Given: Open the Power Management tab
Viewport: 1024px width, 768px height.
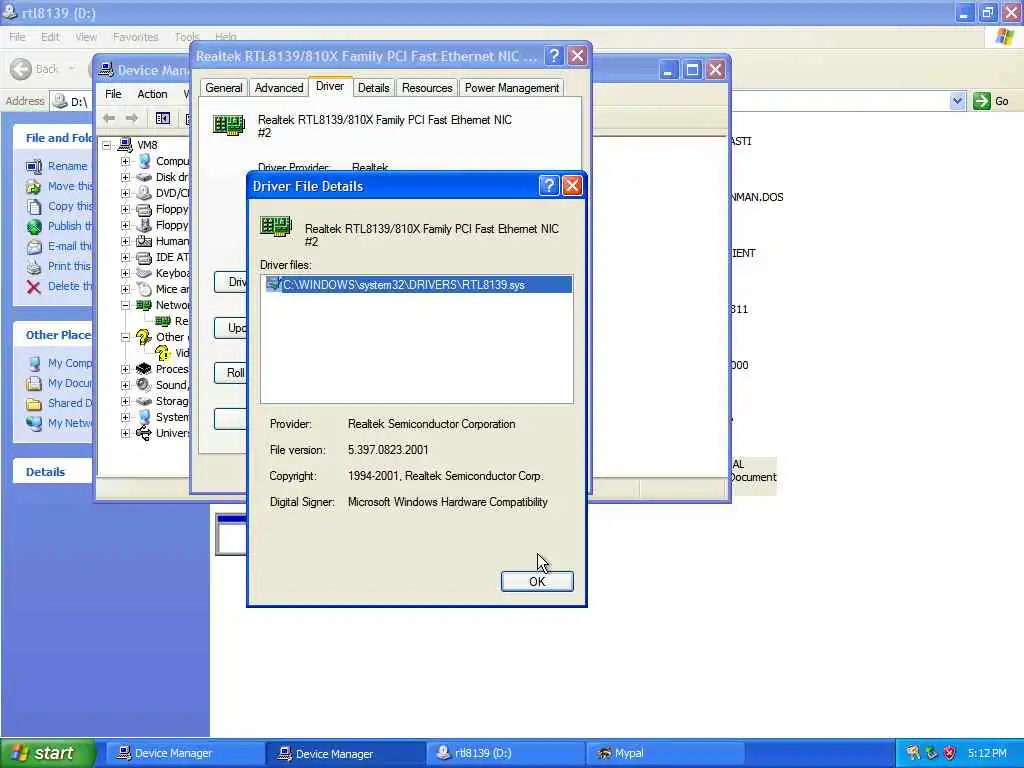Looking at the screenshot, I should (x=512, y=88).
